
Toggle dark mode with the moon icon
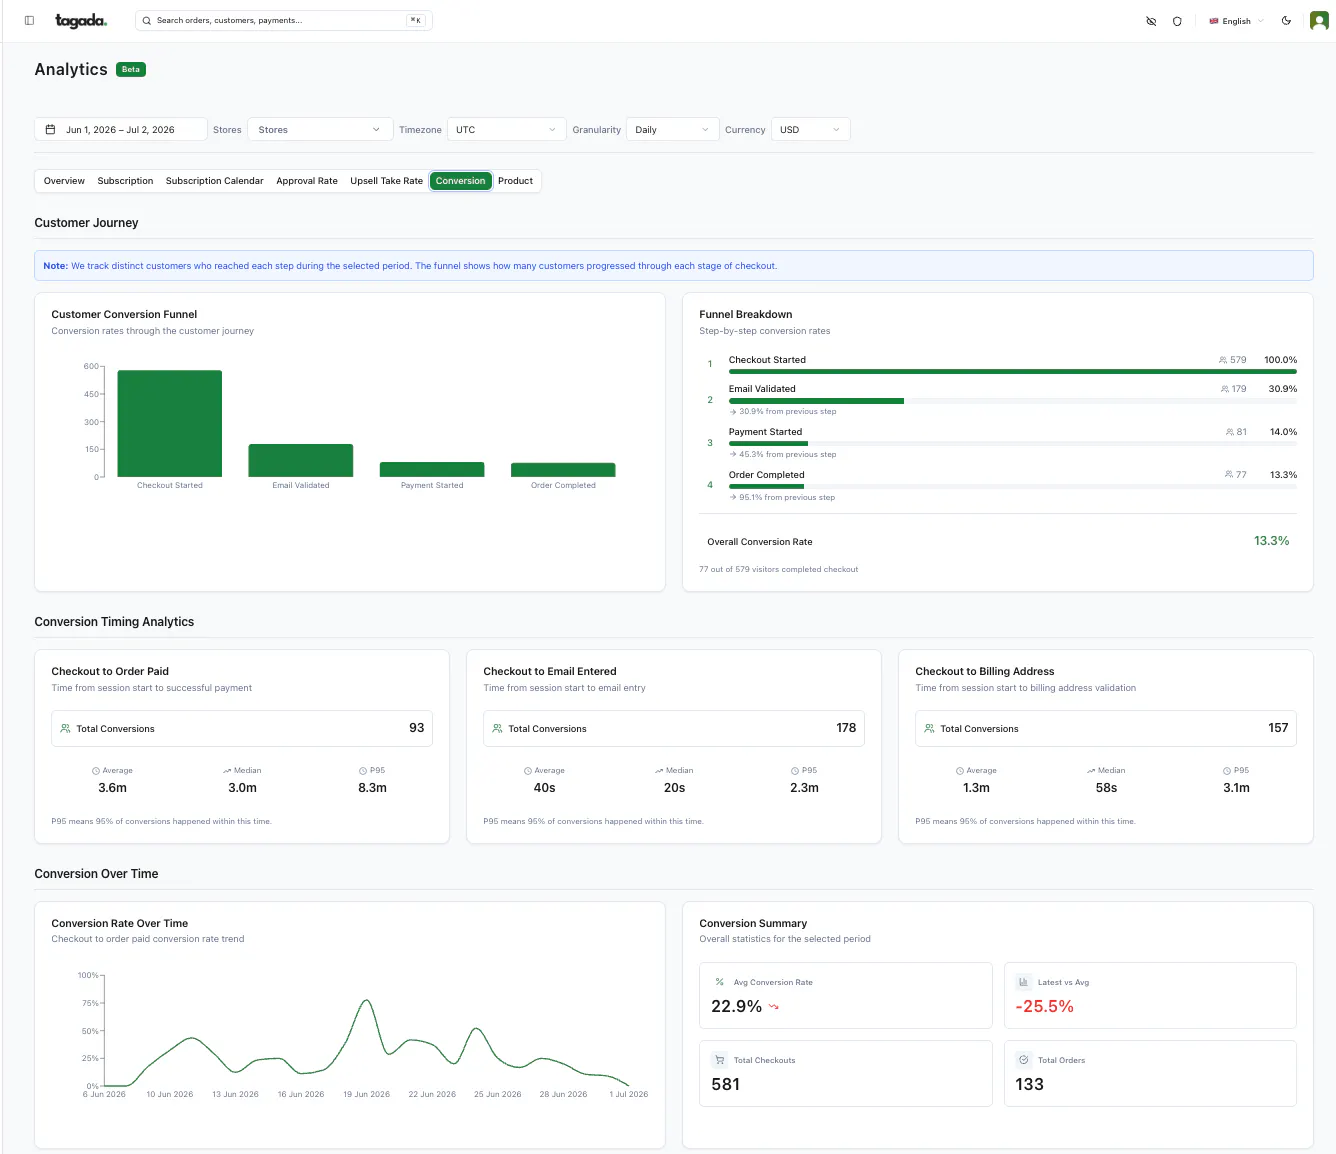click(1286, 21)
